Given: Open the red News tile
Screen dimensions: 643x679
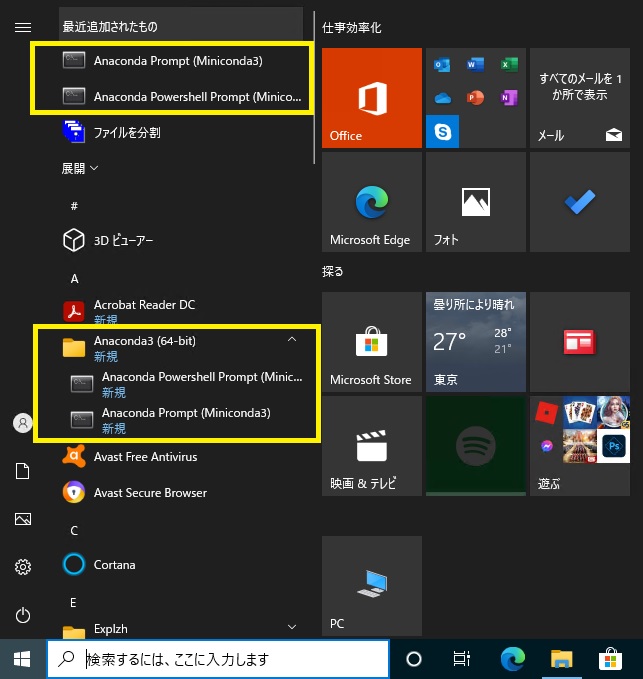Looking at the screenshot, I should (580, 342).
